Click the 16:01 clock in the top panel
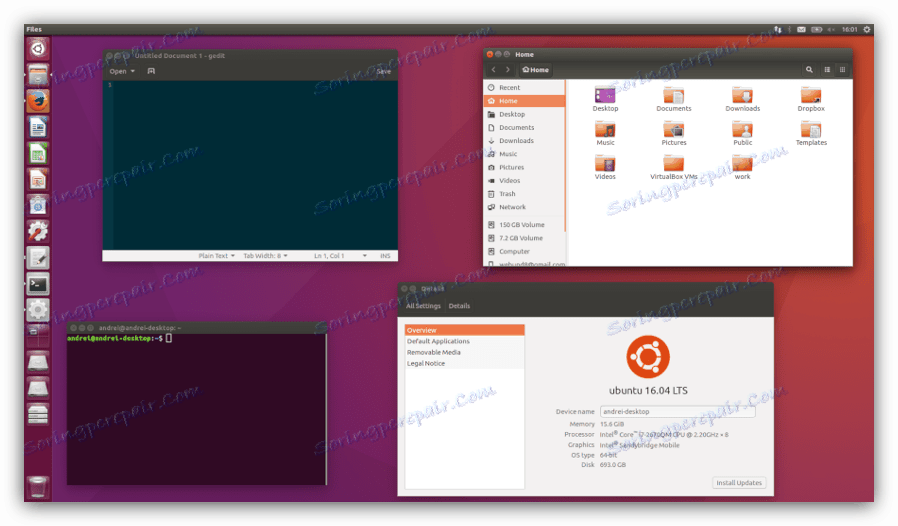The height and width of the screenshot is (526, 898). click(x=849, y=29)
